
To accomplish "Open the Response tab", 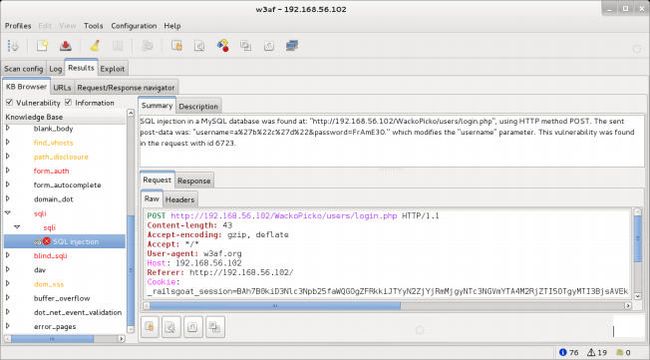I will [x=194, y=181].
